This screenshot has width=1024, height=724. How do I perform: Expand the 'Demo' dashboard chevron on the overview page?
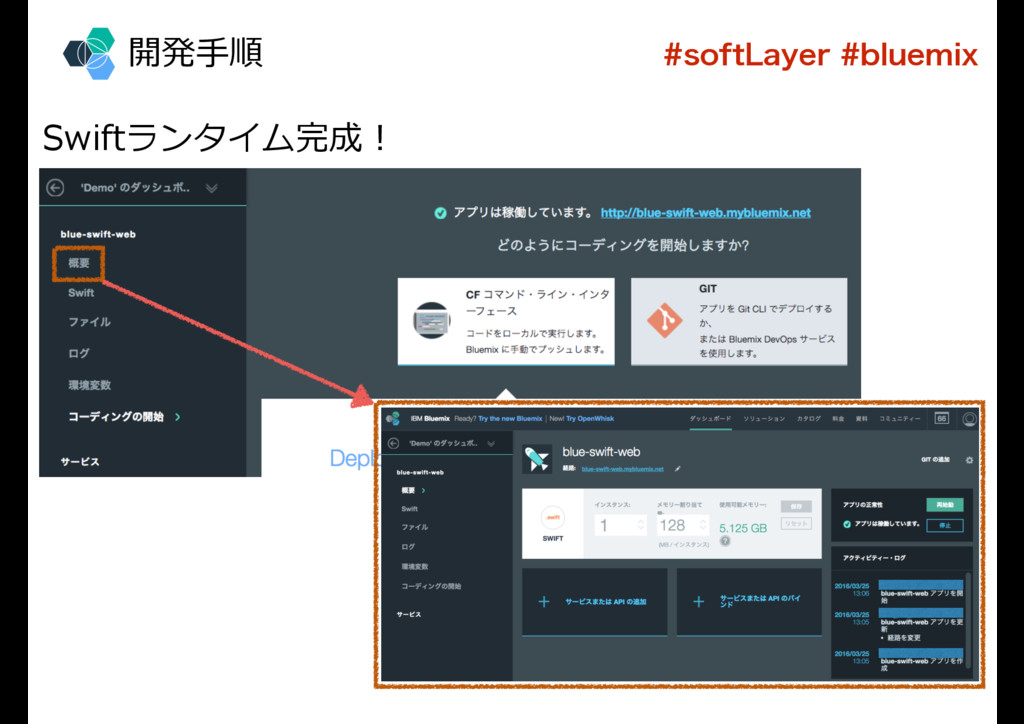pyautogui.click(x=490, y=443)
